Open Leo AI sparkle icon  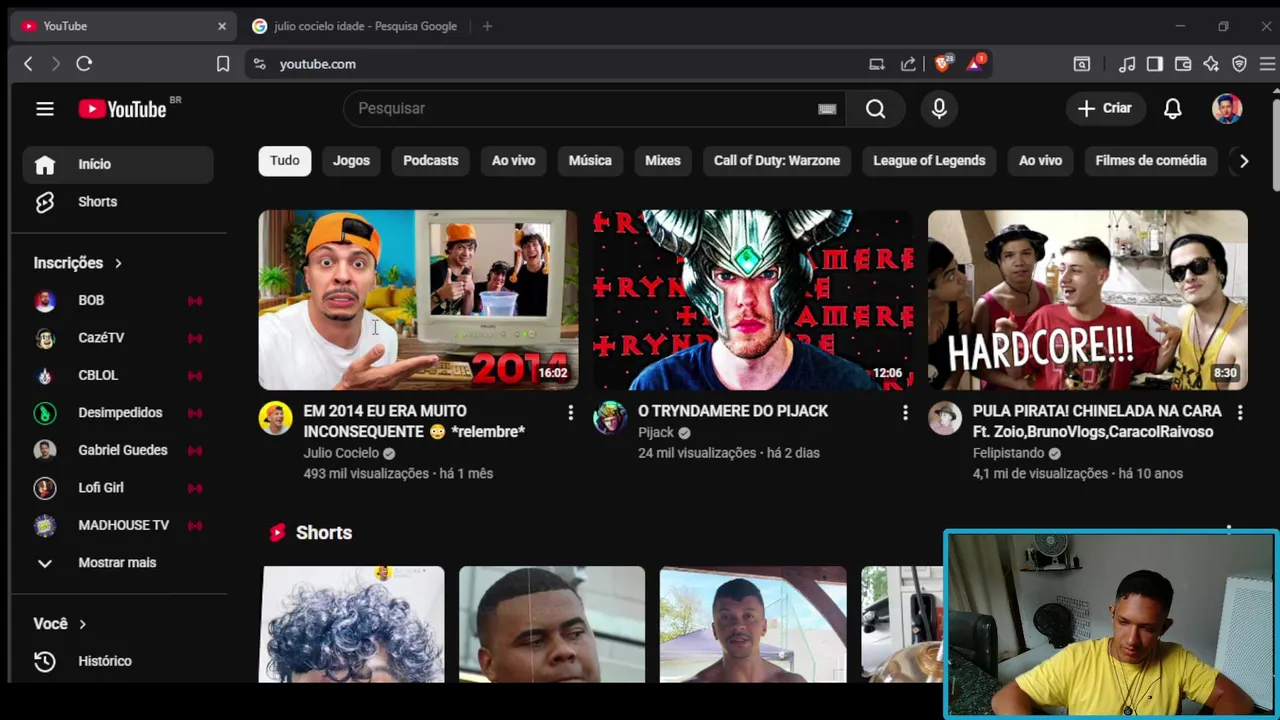coord(1211,64)
